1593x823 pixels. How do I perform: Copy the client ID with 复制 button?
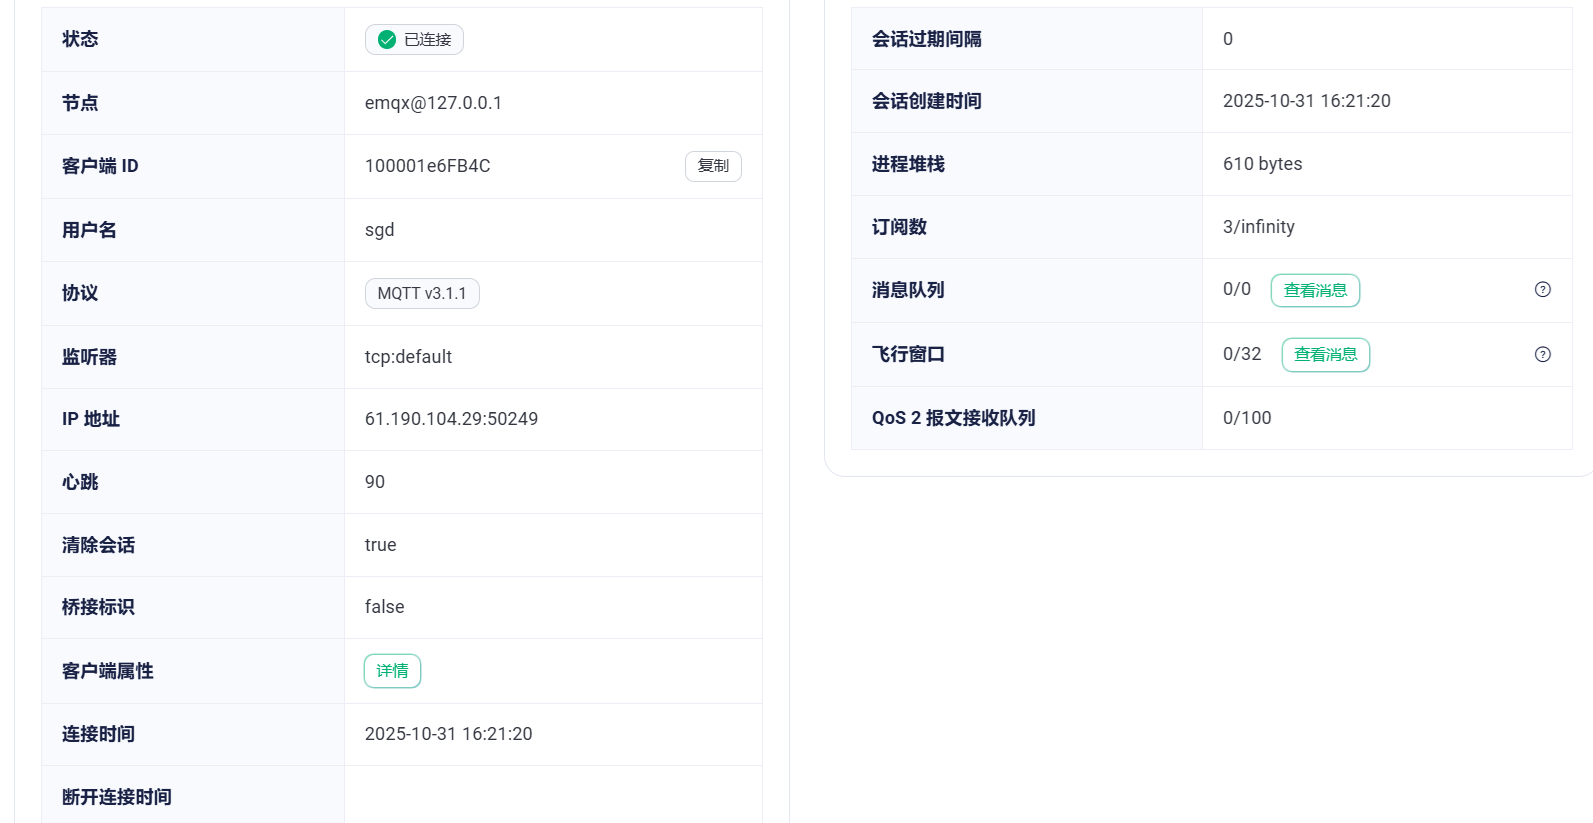712,166
